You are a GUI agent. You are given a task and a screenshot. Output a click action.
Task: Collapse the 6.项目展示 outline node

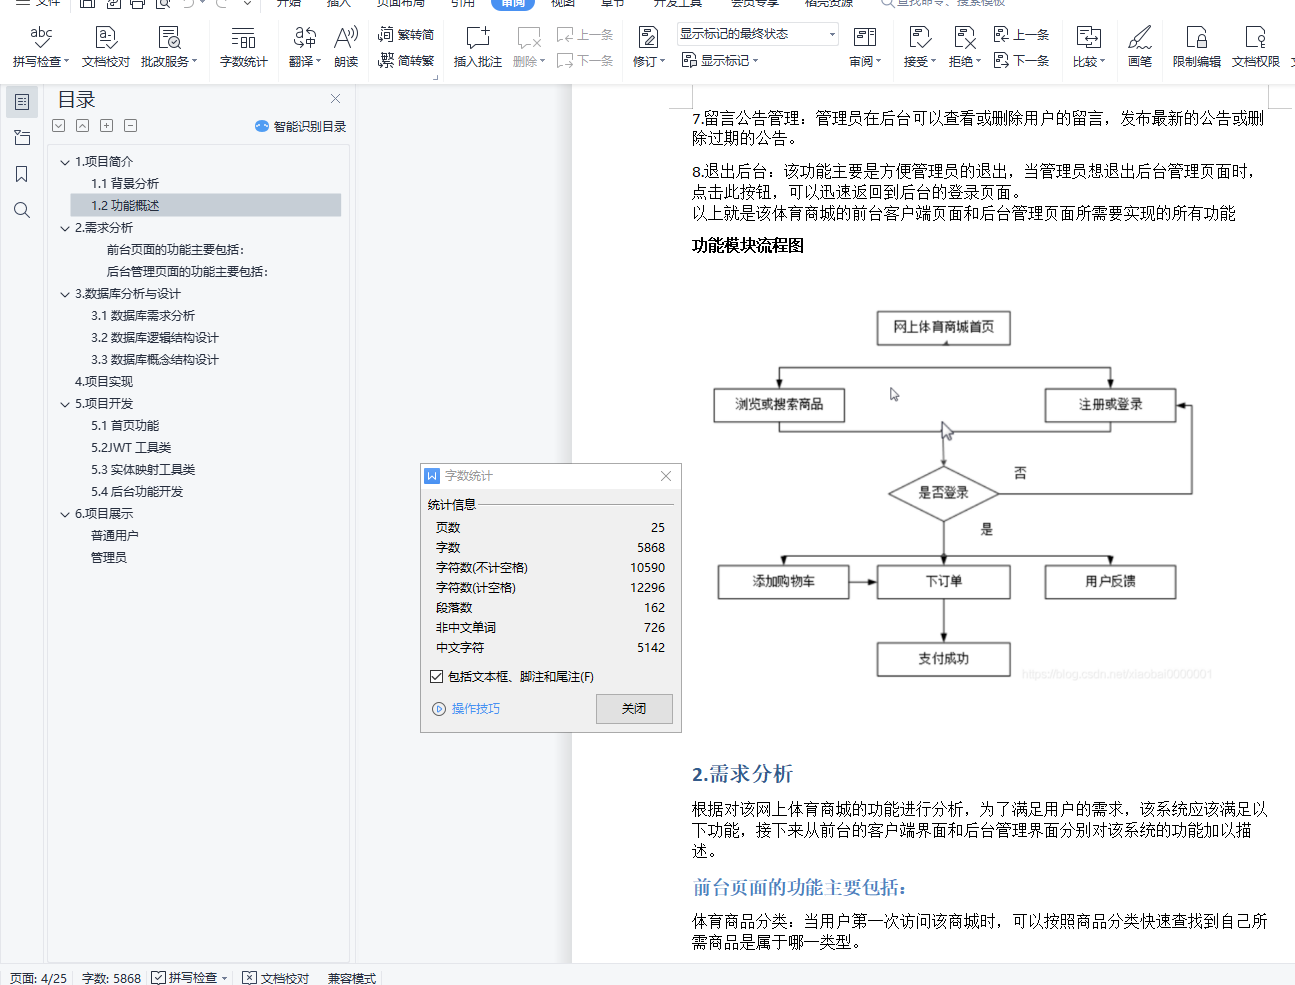(x=65, y=514)
